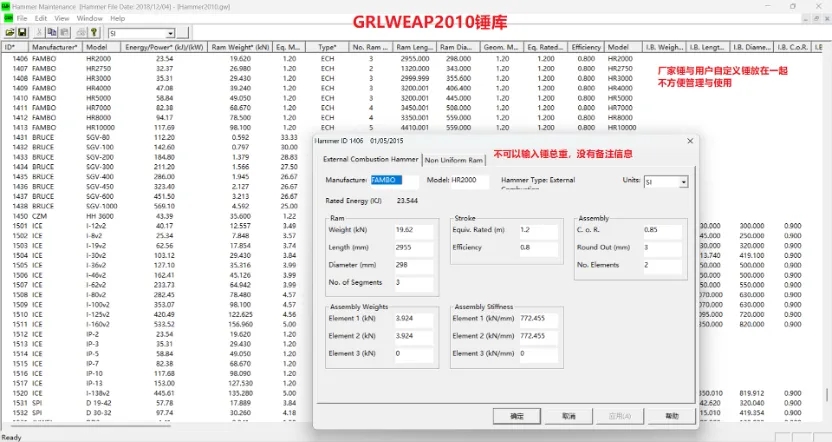
Task: Sort by the Manufacturer column header
Action: (54, 47)
